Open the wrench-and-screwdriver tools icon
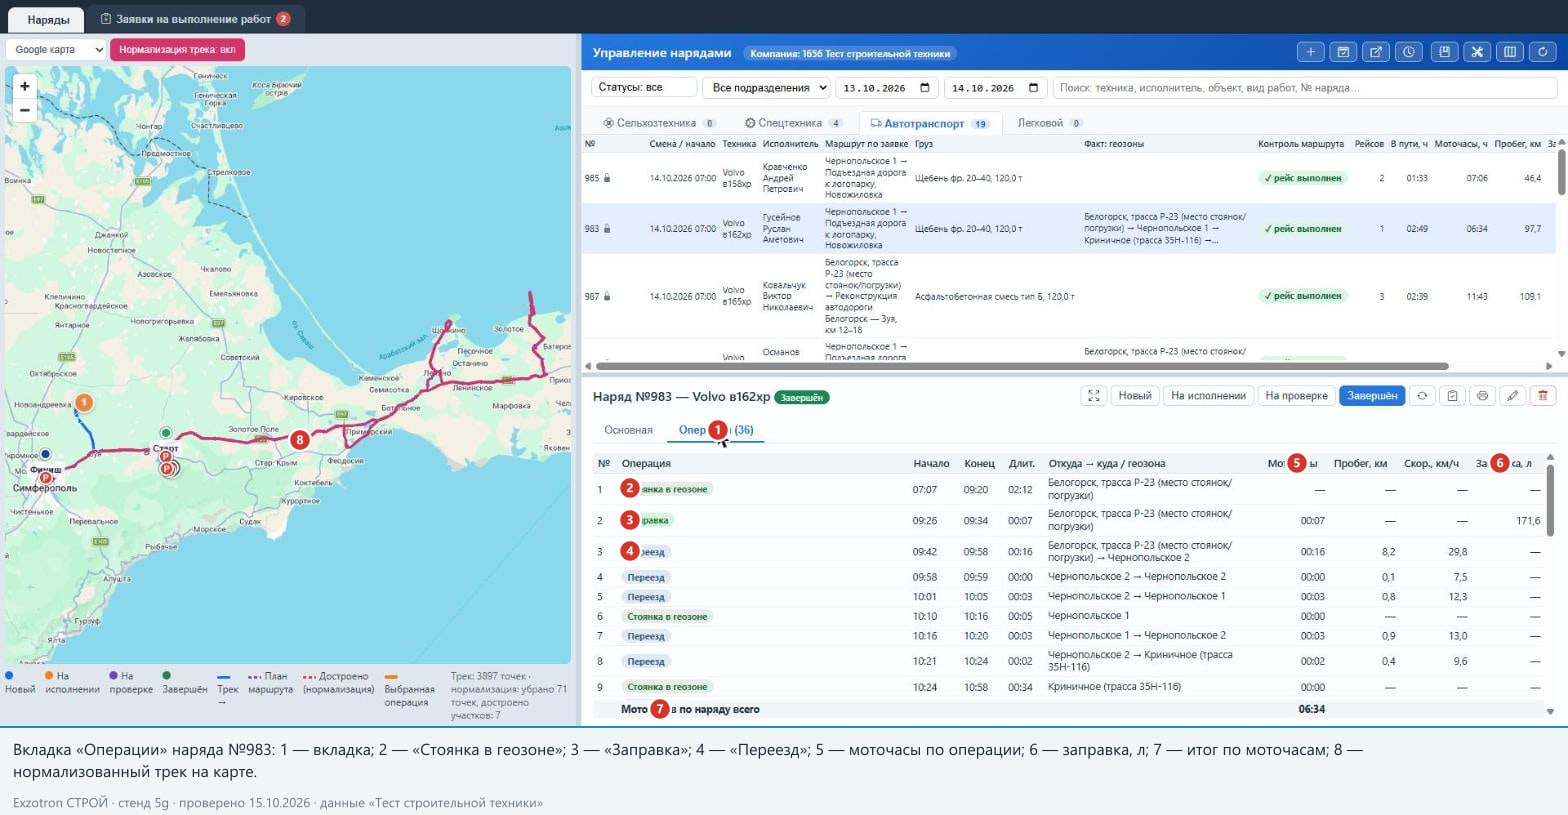The height and width of the screenshot is (815, 1568). point(1477,52)
